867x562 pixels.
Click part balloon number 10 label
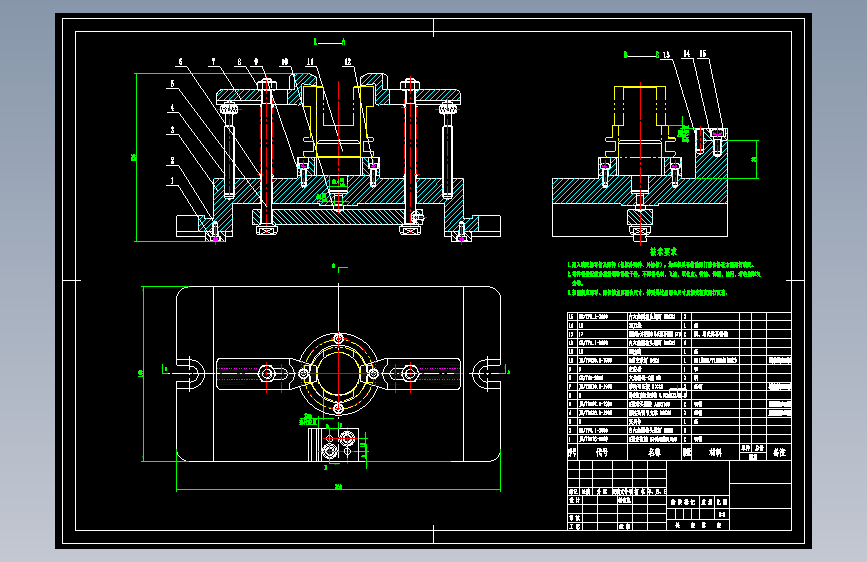point(285,62)
